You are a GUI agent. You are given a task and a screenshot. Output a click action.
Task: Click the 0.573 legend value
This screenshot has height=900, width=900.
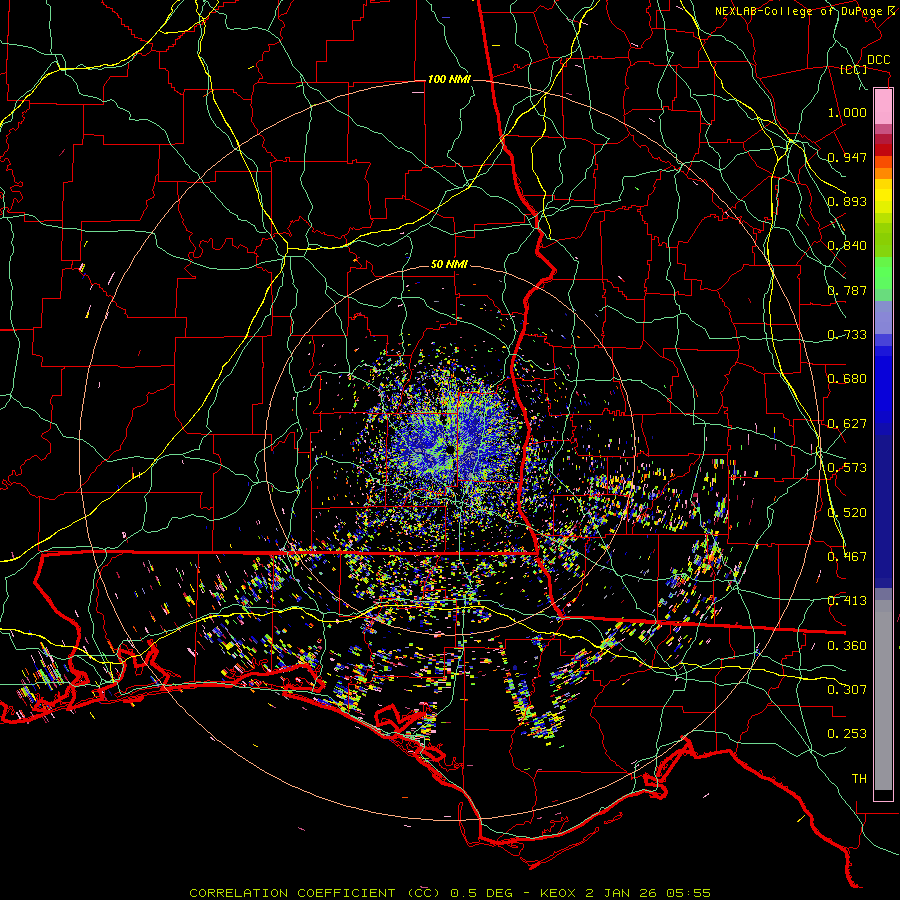[x=847, y=468]
